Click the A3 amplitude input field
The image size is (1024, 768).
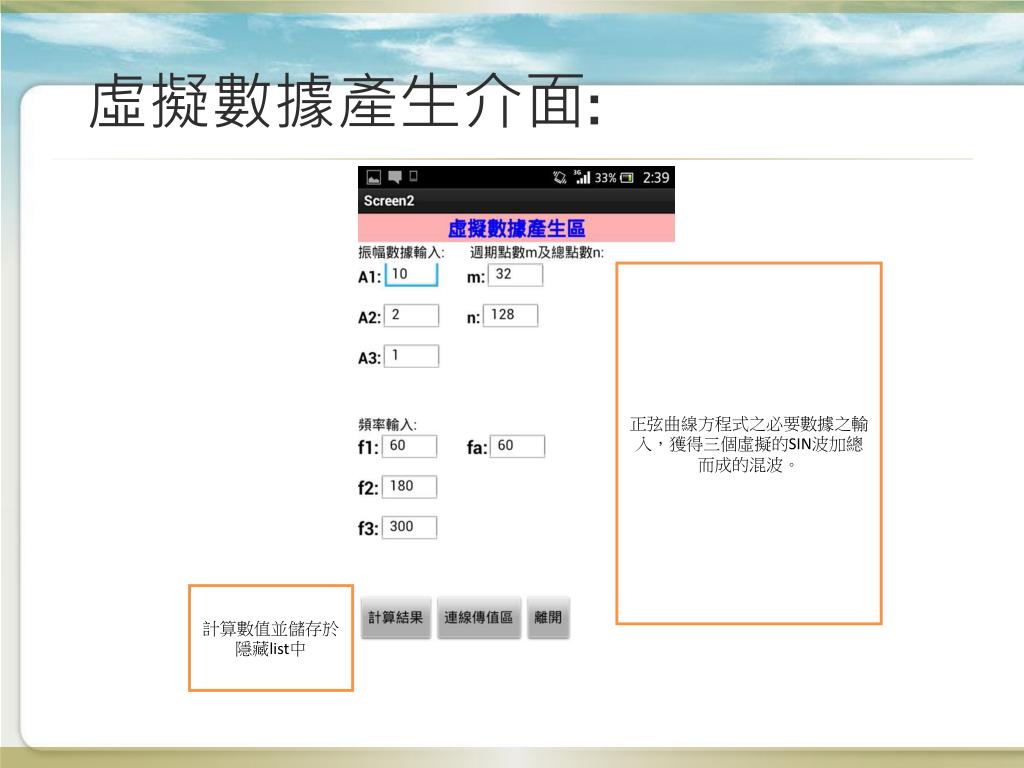pos(411,356)
